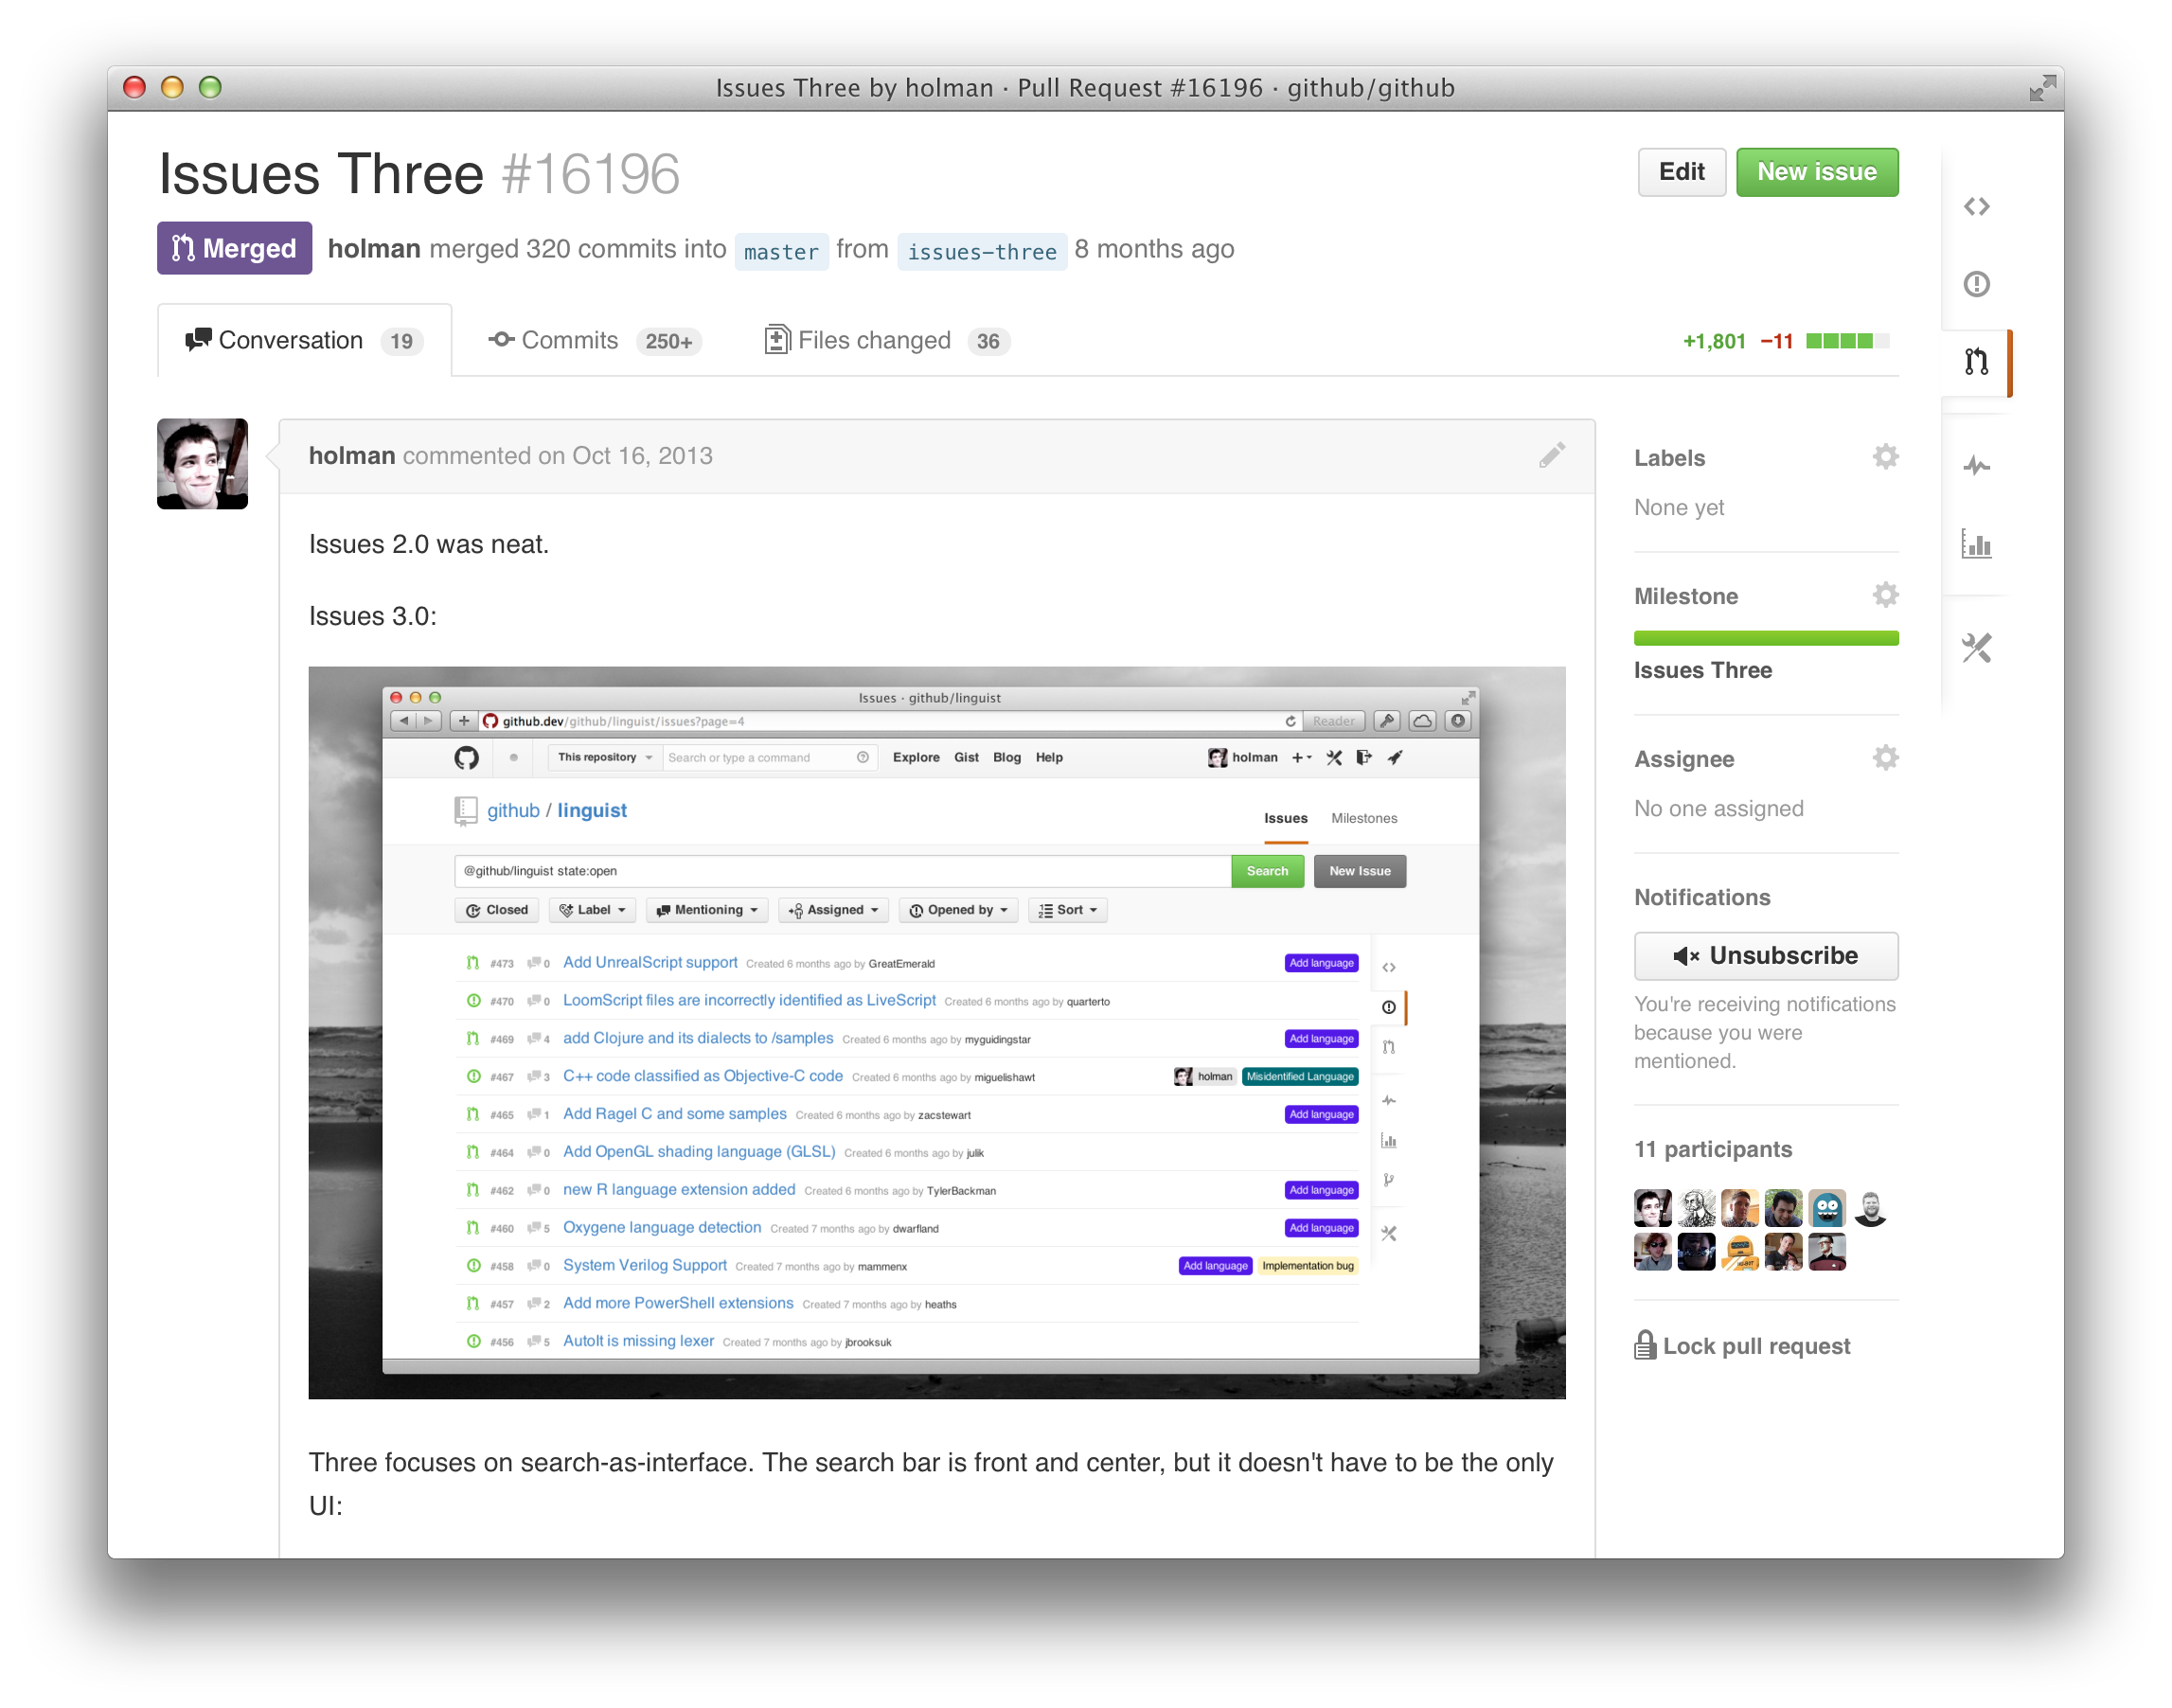Lock pull request conversation
The width and height of the screenshot is (2172, 1708).
(1742, 1346)
